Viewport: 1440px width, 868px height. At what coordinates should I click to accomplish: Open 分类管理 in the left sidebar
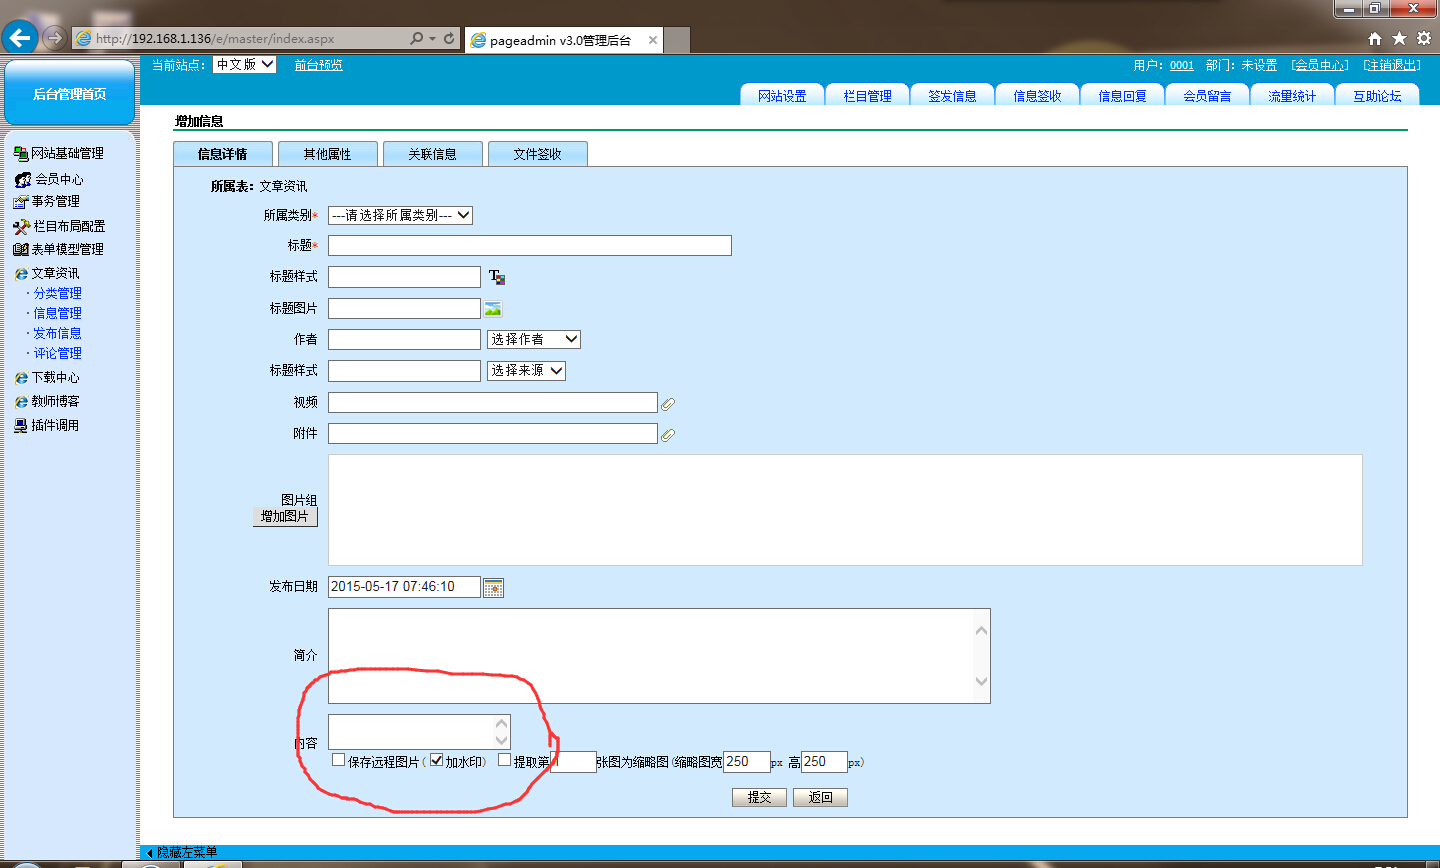pyautogui.click(x=58, y=293)
